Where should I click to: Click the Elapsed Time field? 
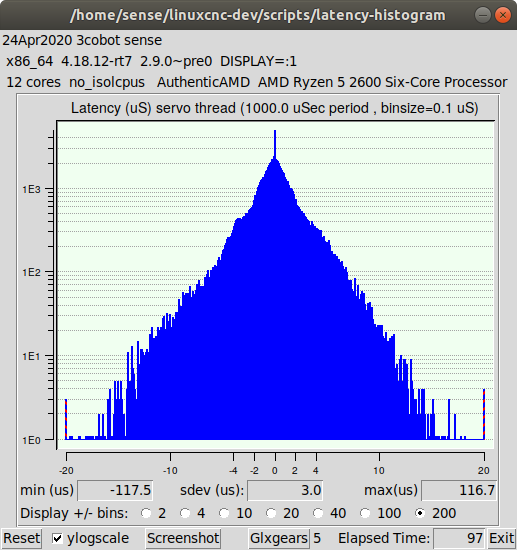459,538
